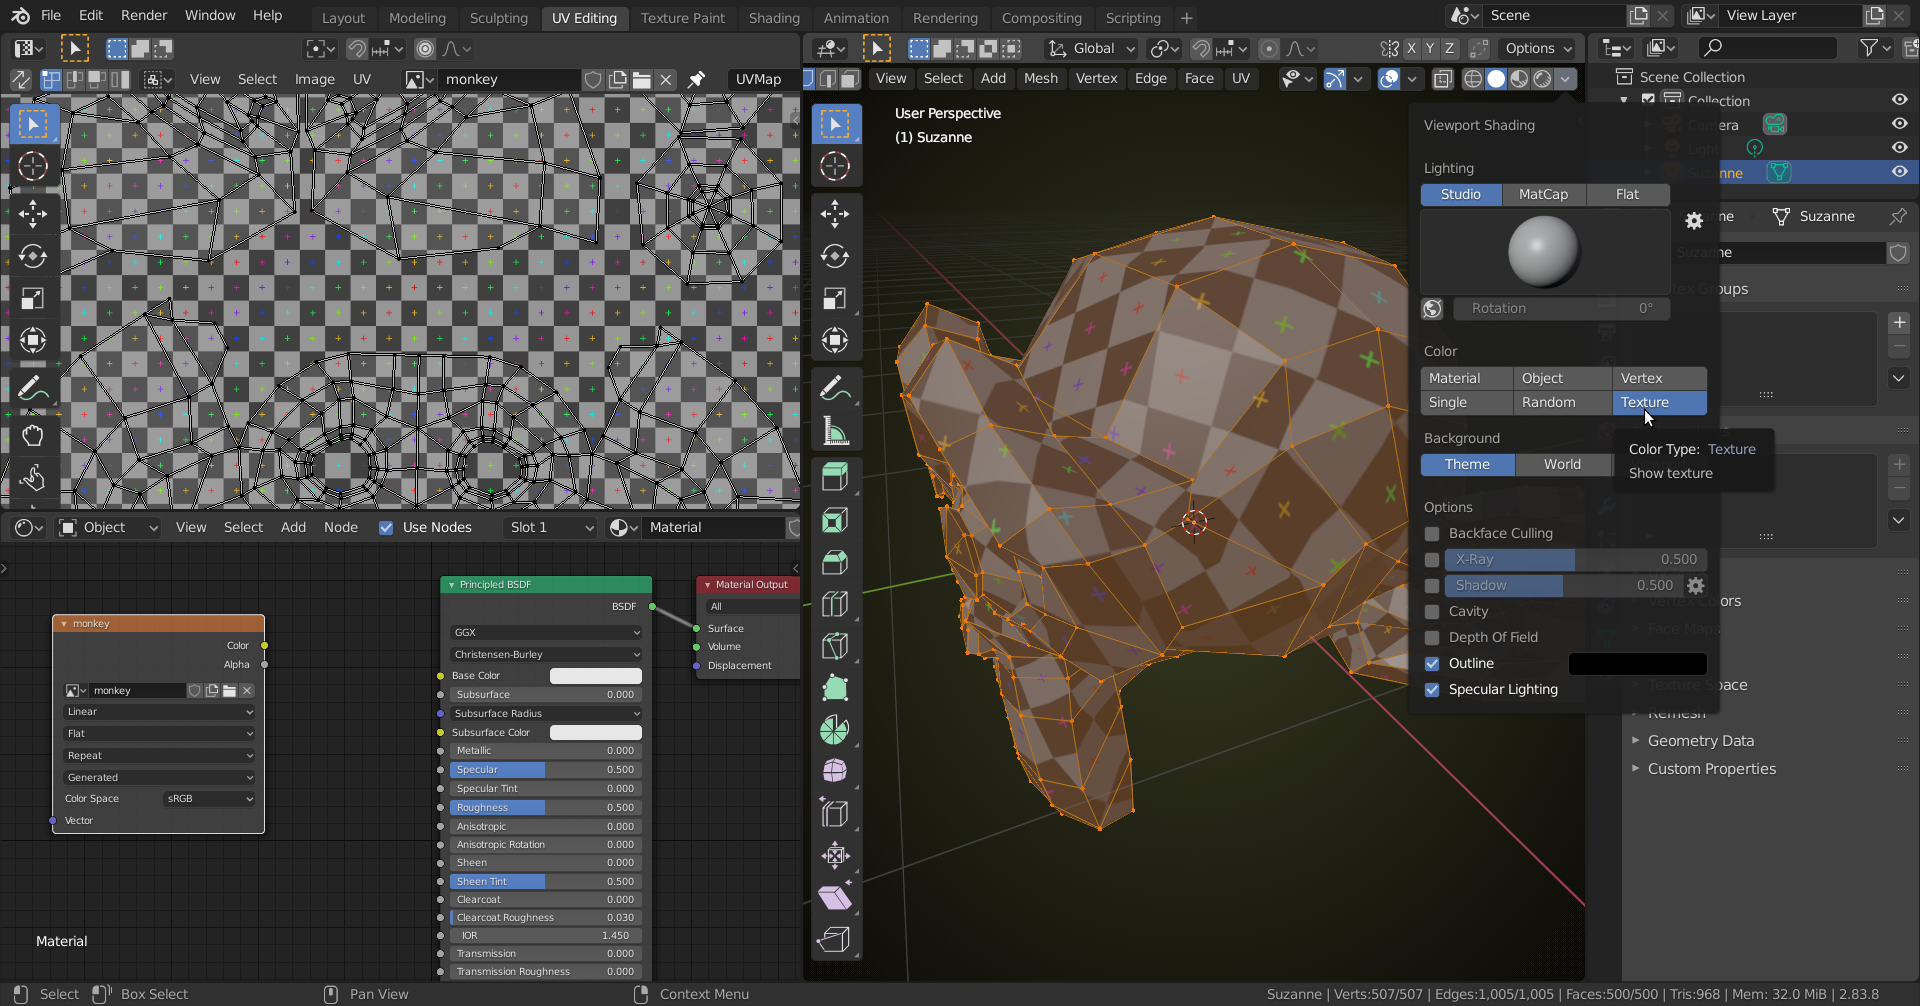
Task: Open the Slot 1 material dropdown
Action: (551, 528)
